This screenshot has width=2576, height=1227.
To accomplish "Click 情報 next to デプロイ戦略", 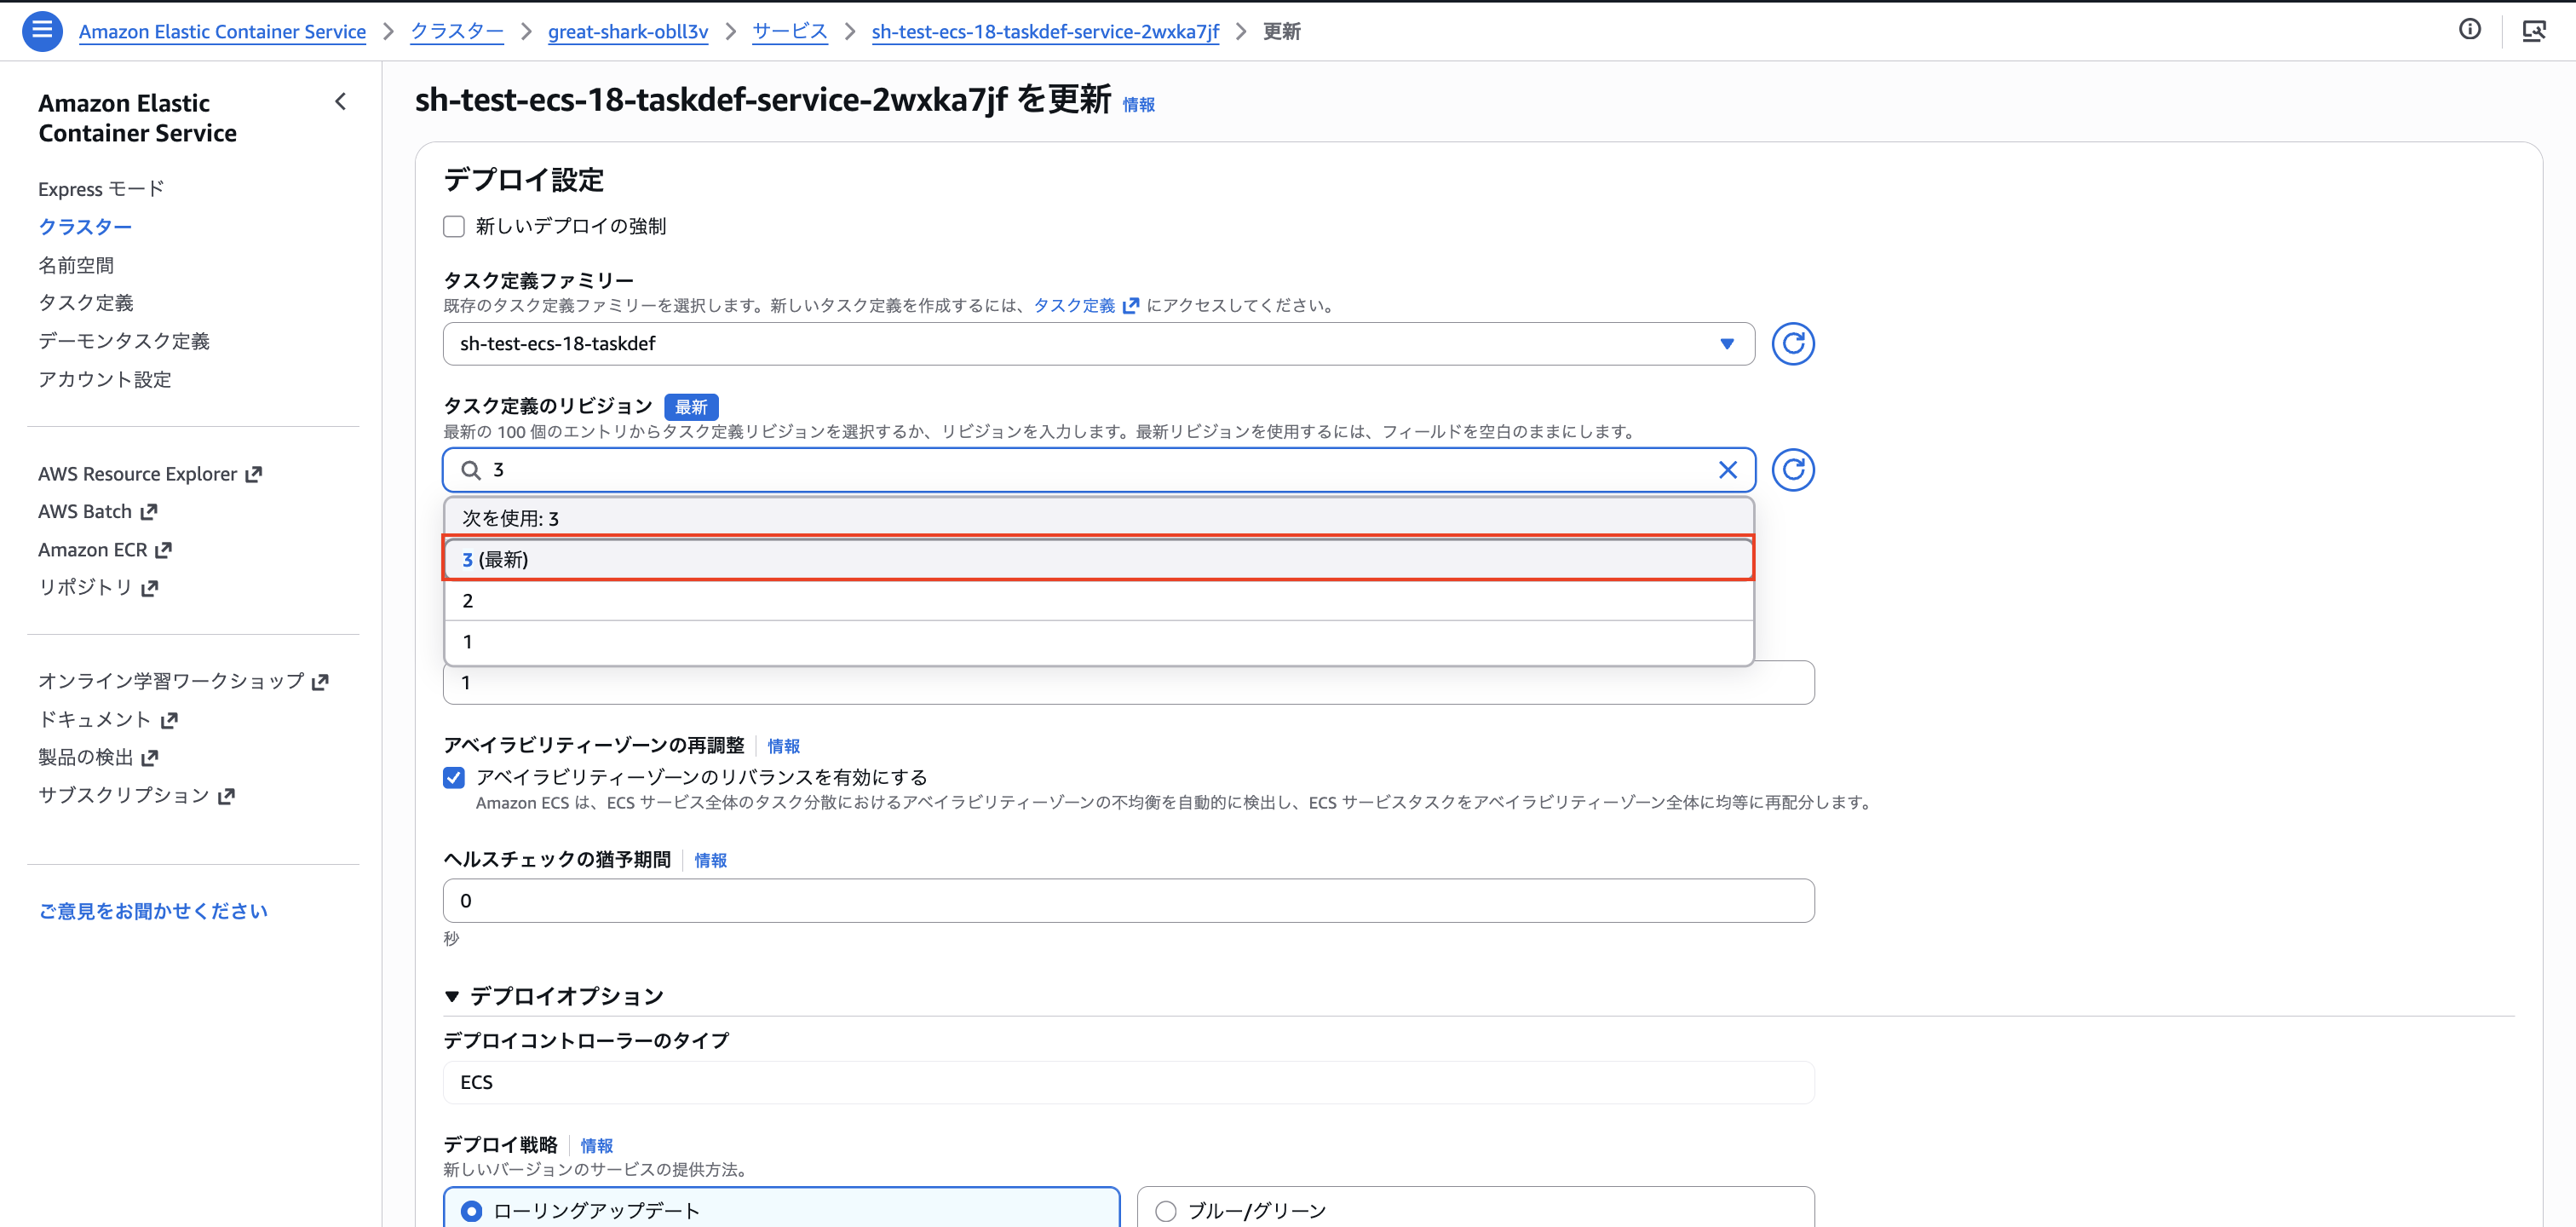I will point(596,1145).
